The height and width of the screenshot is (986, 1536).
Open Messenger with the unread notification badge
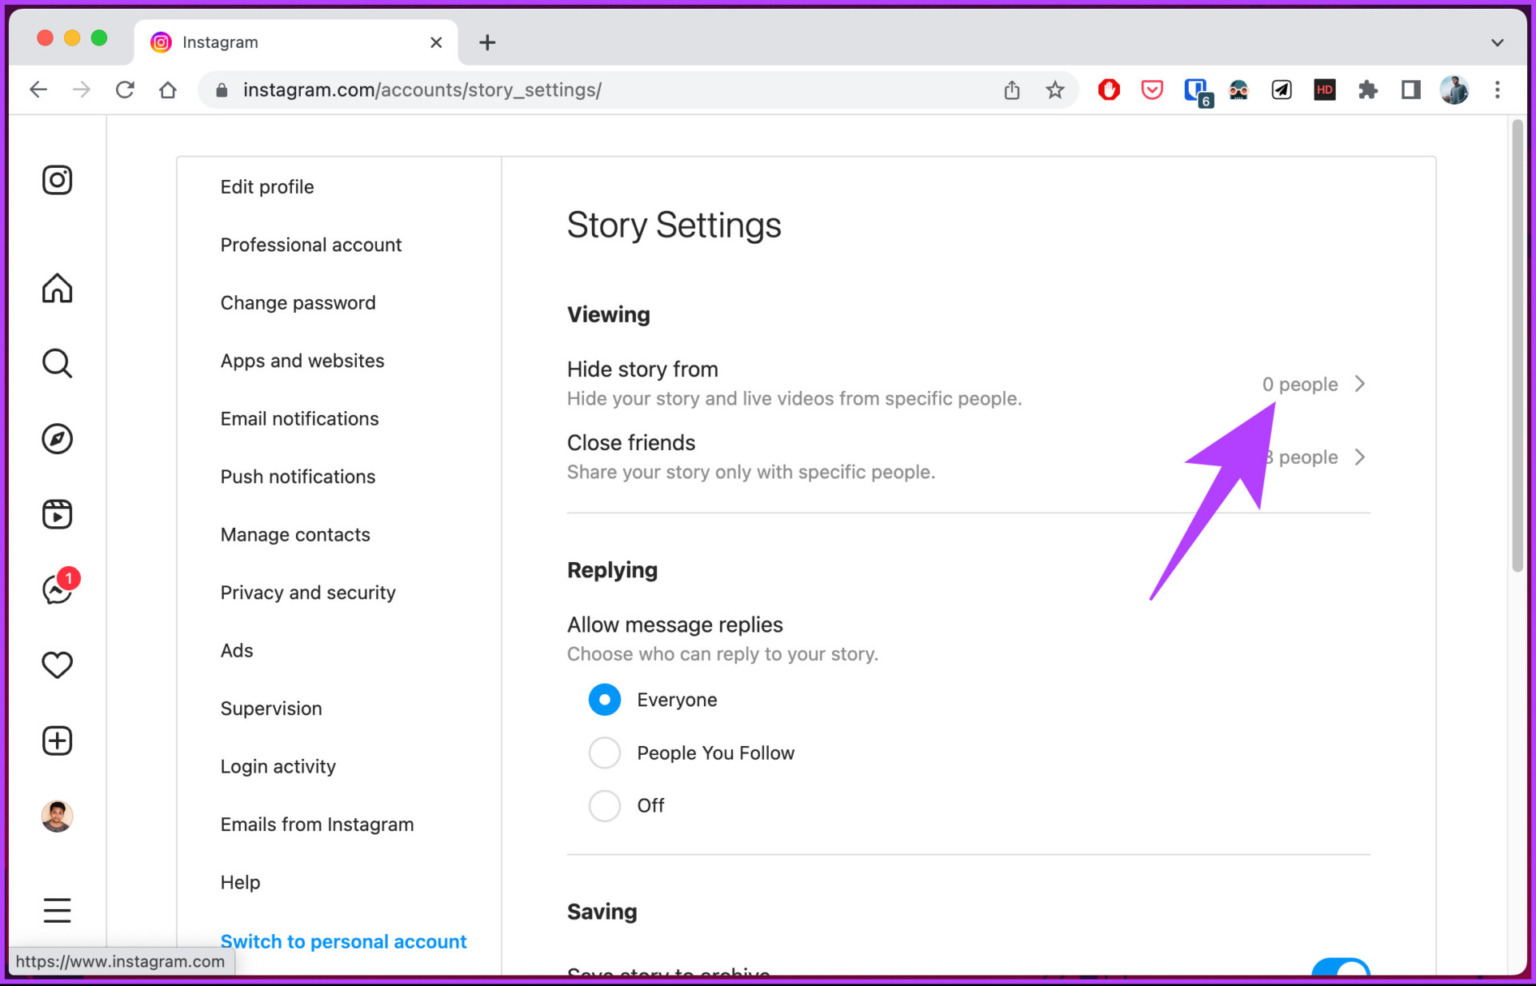(57, 588)
